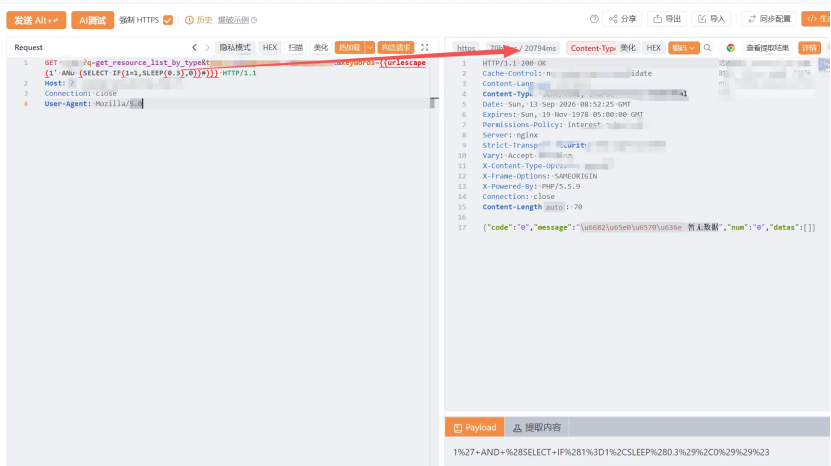Click the search magnifier icon in response
The height and width of the screenshot is (466, 831).
point(708,48)
